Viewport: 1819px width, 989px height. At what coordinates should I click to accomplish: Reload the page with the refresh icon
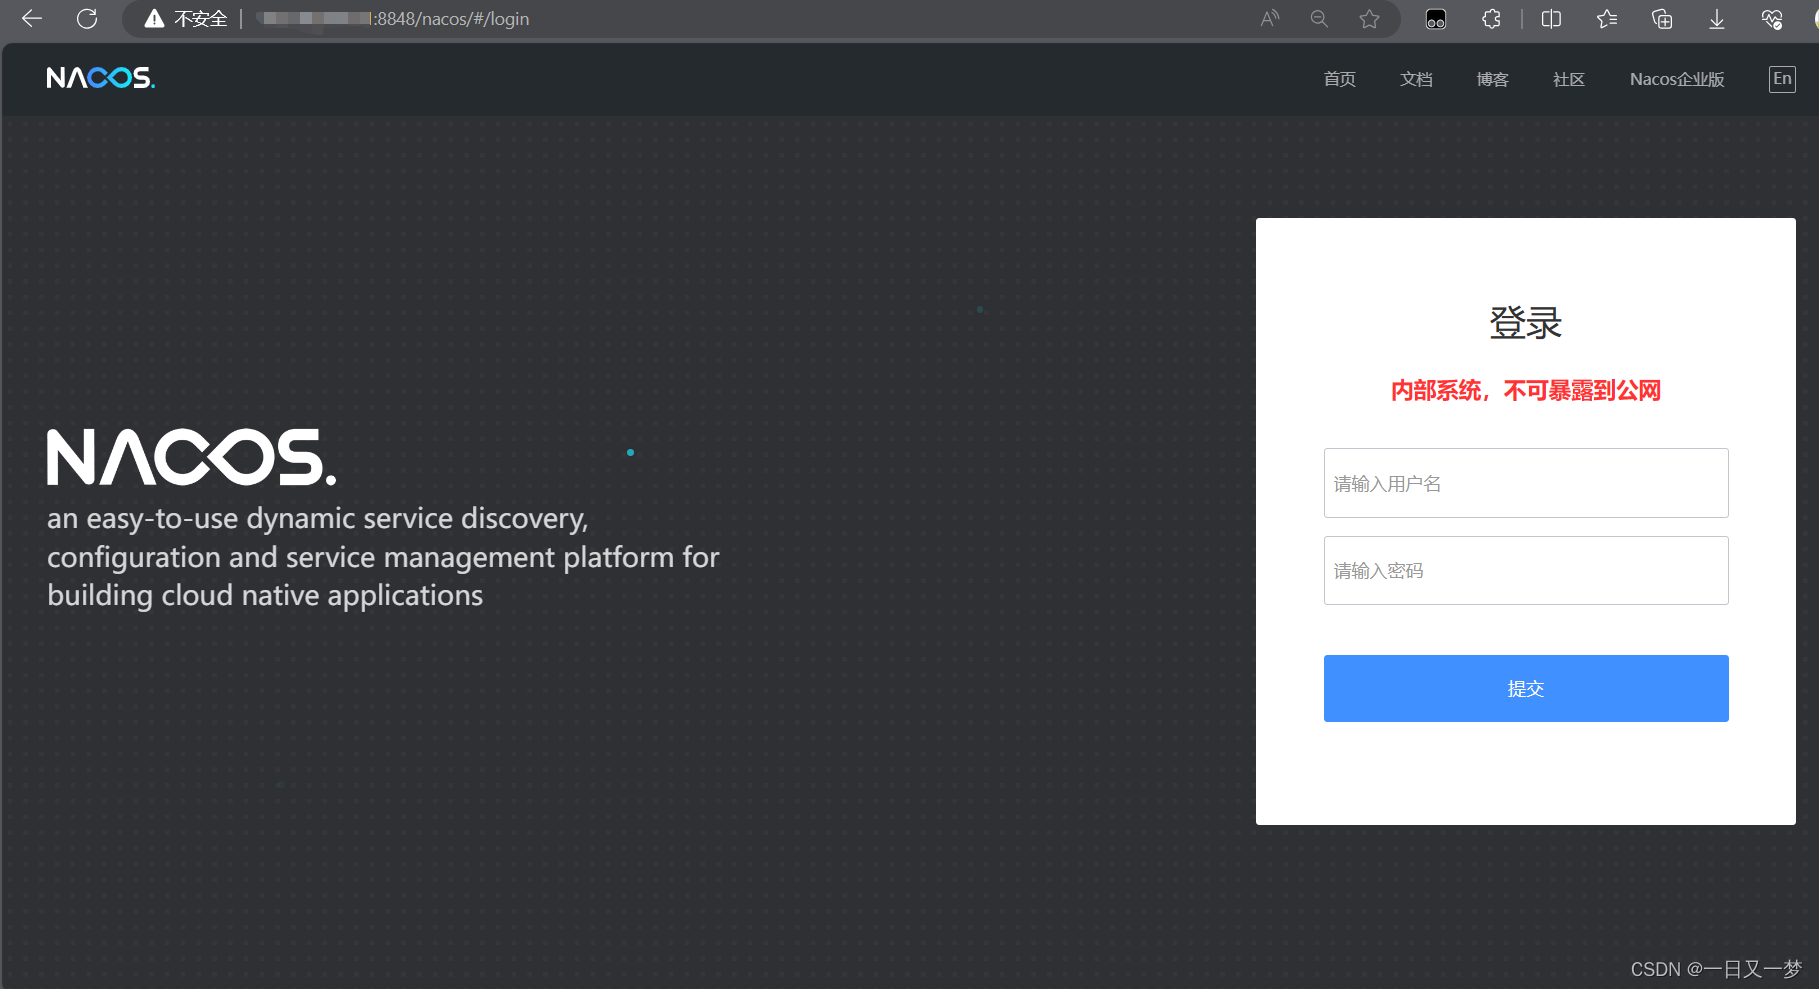pyautogui.click(x=87, y=19)
